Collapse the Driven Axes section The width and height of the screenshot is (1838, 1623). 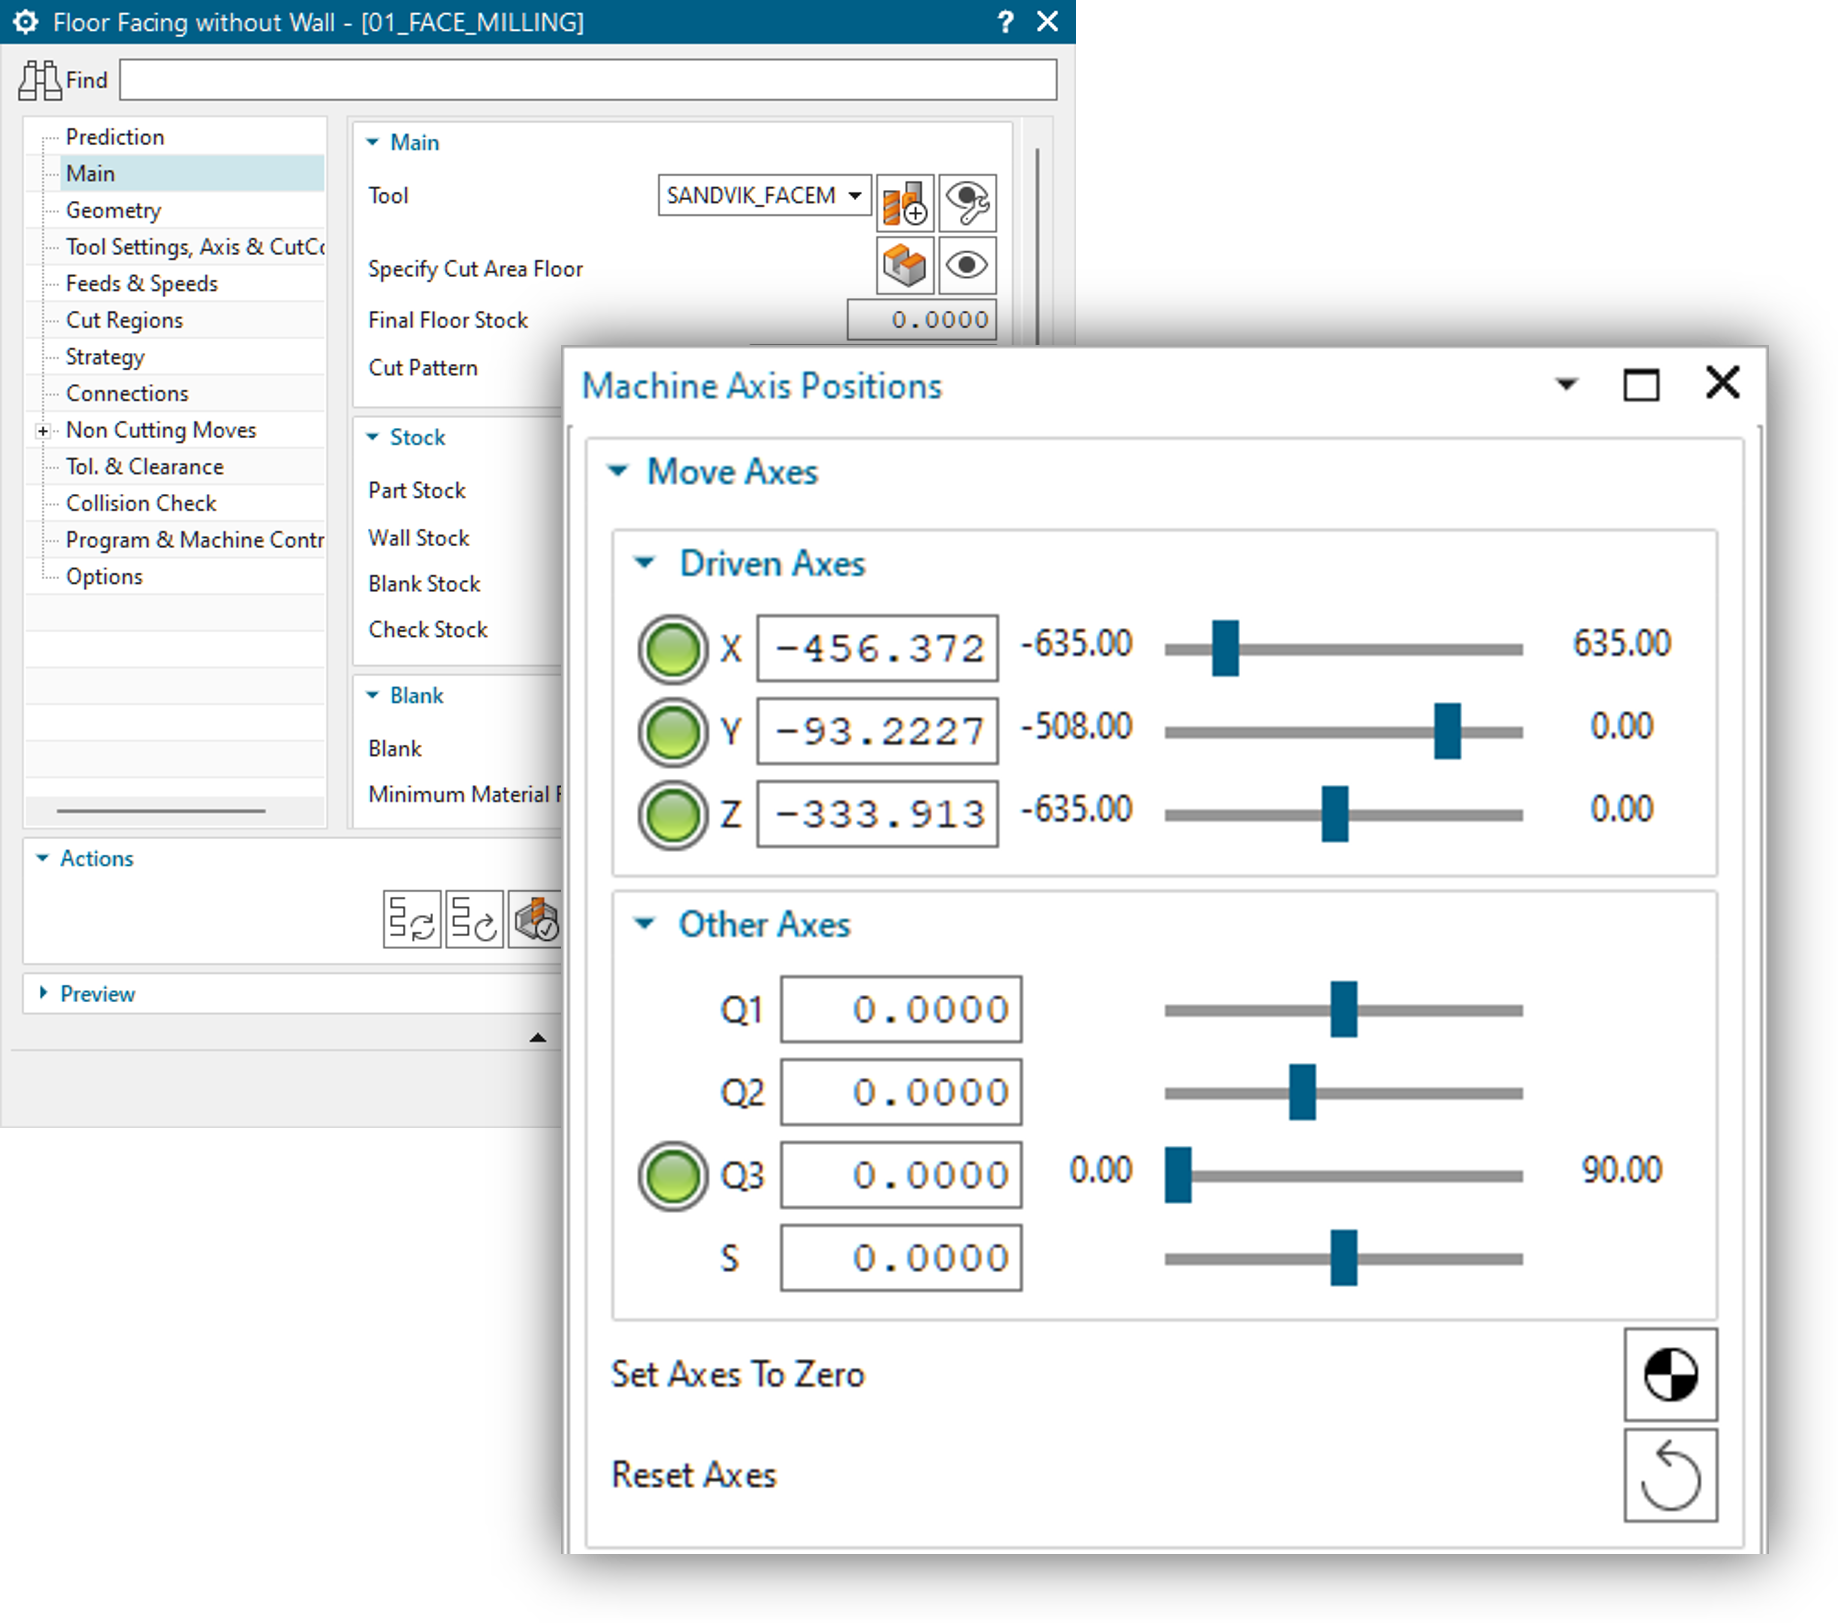coord(646,564)
